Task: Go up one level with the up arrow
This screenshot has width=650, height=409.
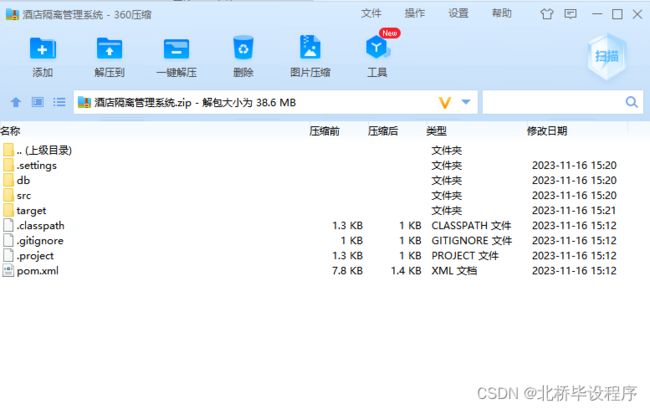Action: click(x=16, y=102)
